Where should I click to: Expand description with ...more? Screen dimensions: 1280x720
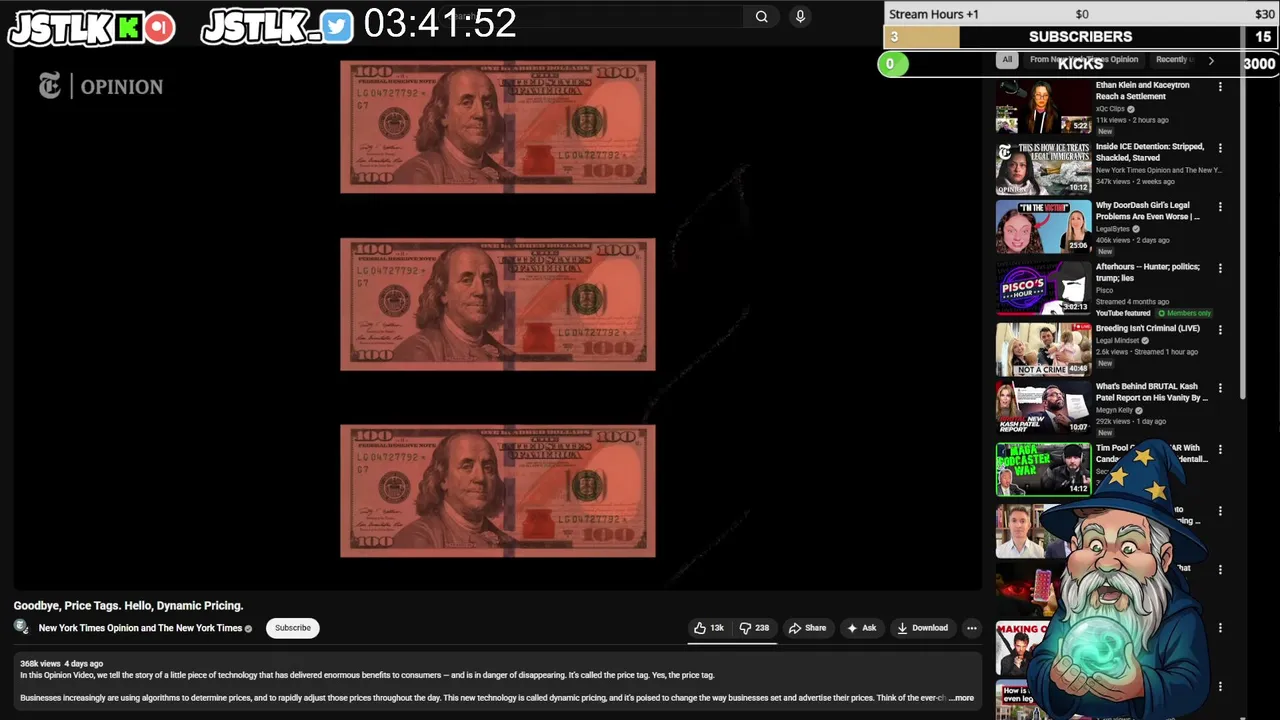961,698
